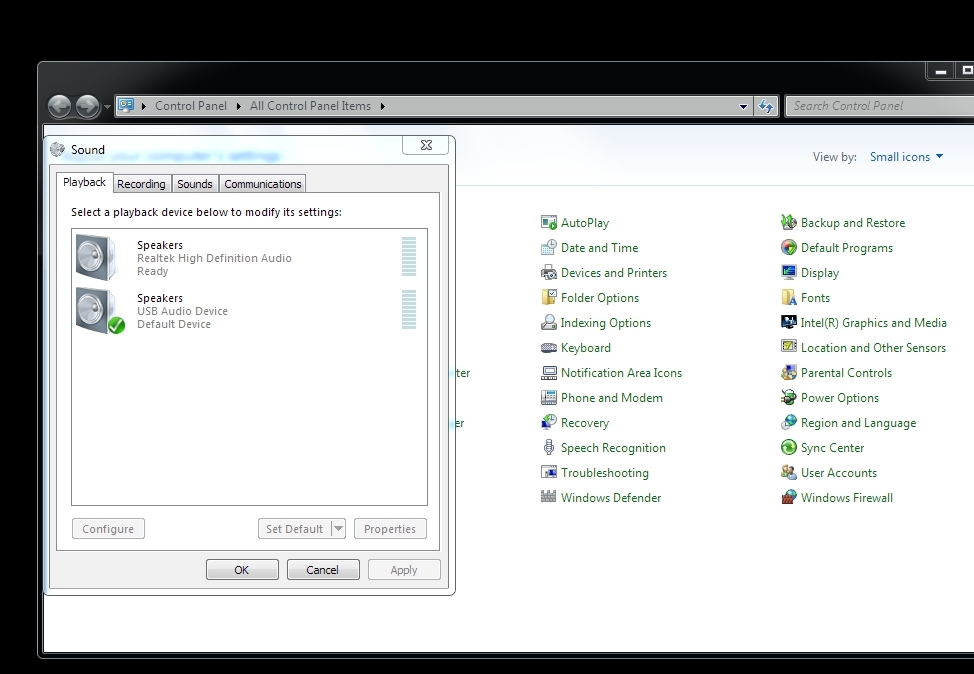The image size is (974, 674).
Task: Open the Communications tab
Action: point(263,184)
